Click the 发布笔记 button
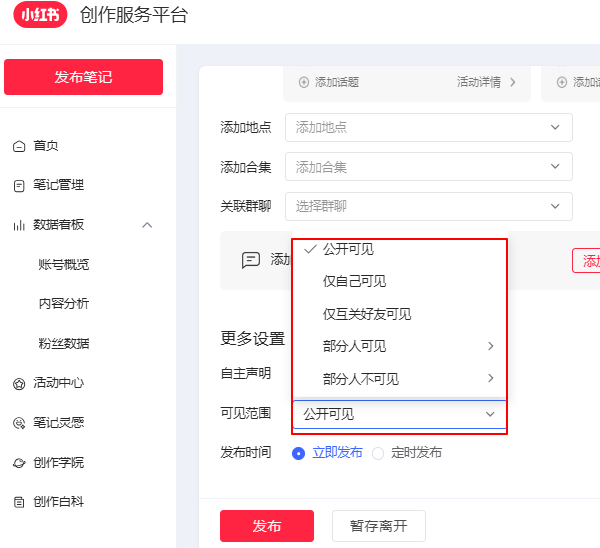This screenshot has width=600, height=548. click(x=83, y=77)
